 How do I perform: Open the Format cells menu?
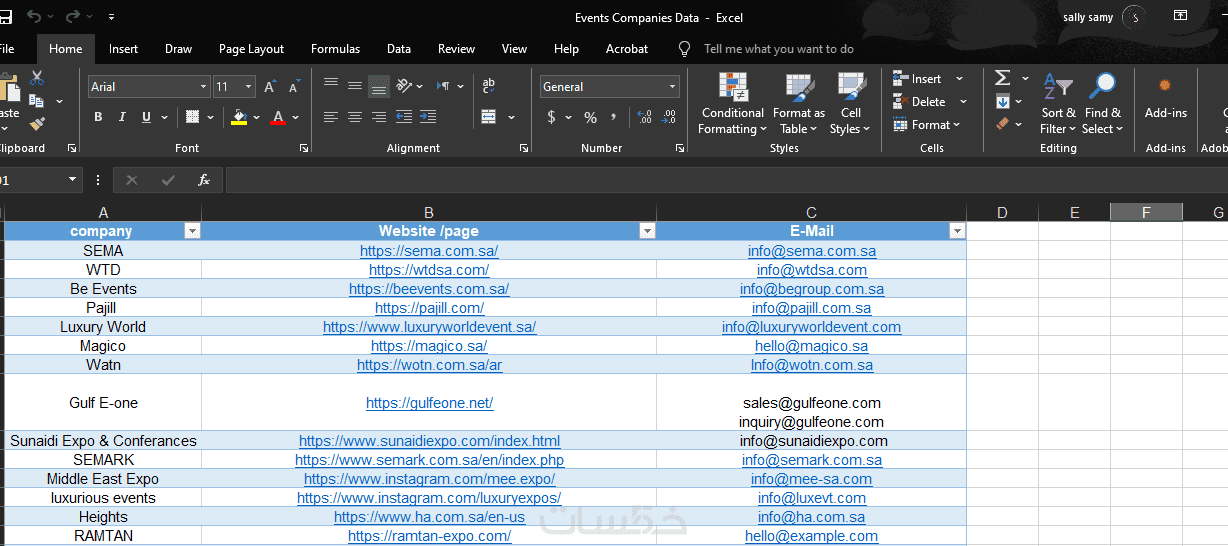[x=926, y=125]
